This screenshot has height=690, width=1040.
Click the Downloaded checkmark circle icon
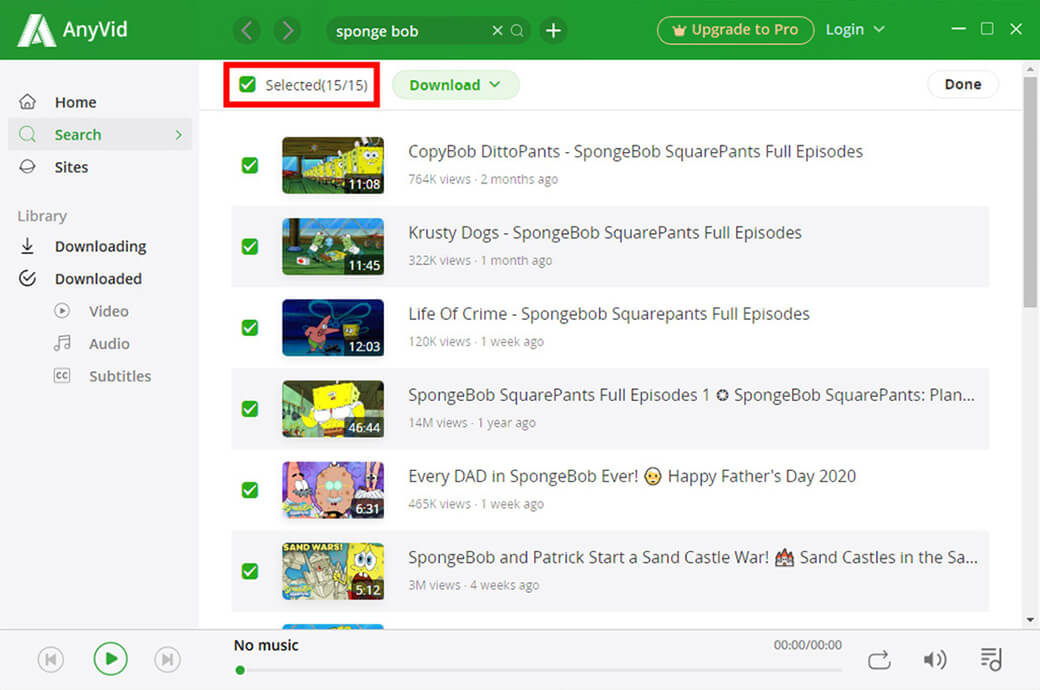pyautogui.click(x=27, y=279)
